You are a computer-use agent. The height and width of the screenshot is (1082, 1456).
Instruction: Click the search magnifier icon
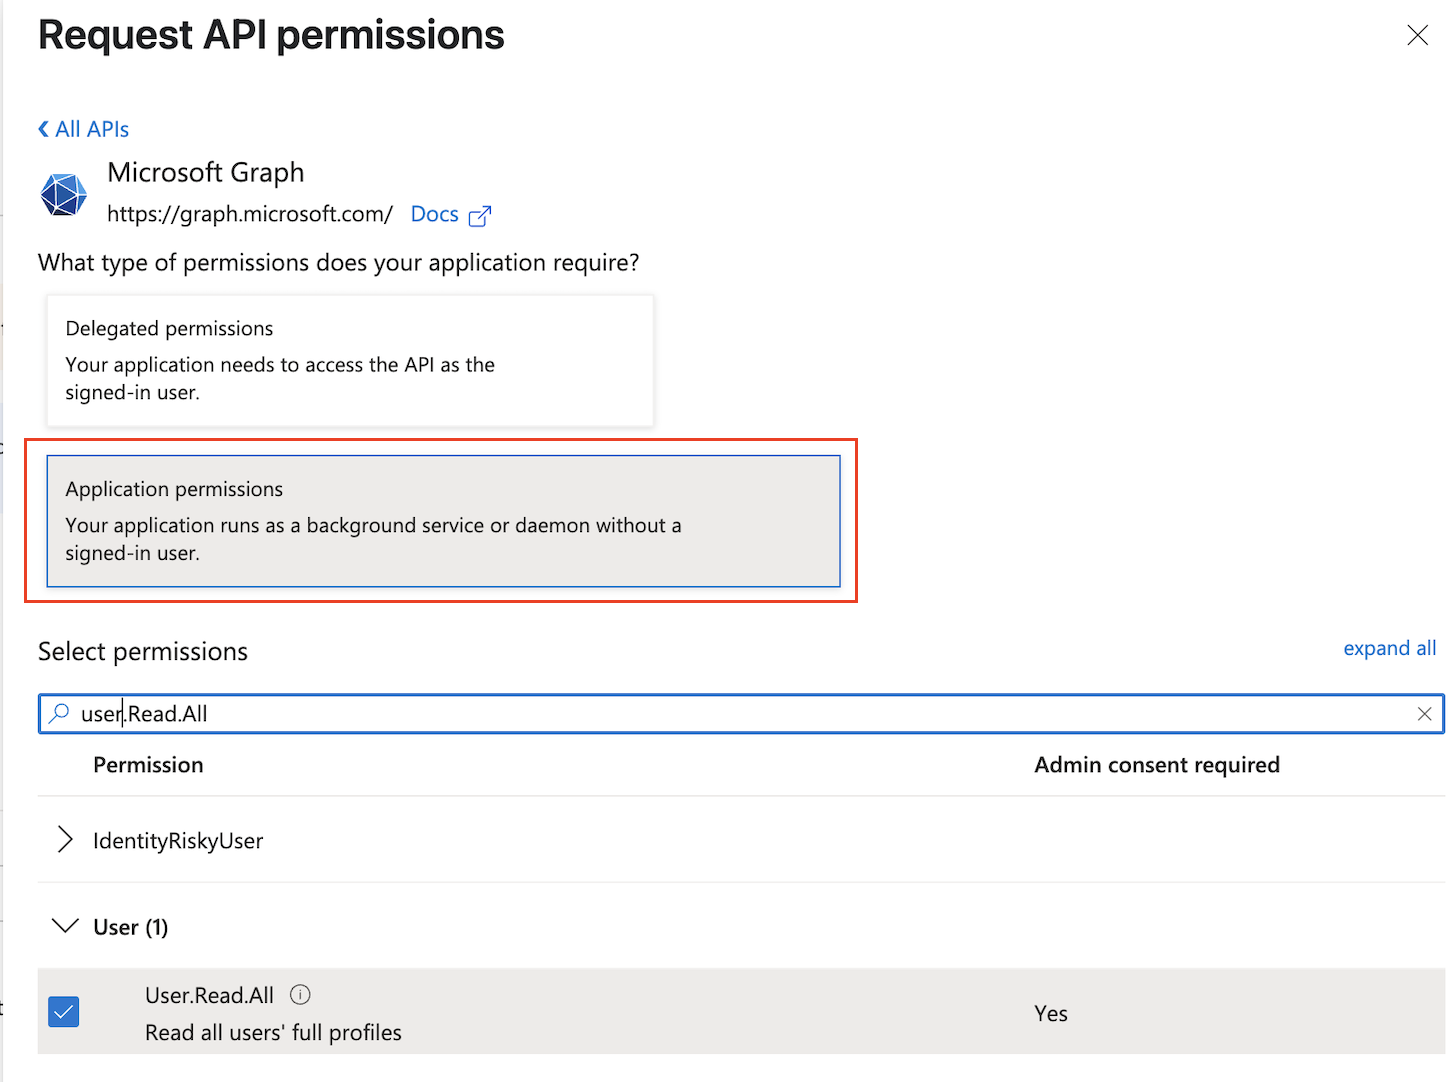(59, 713)
